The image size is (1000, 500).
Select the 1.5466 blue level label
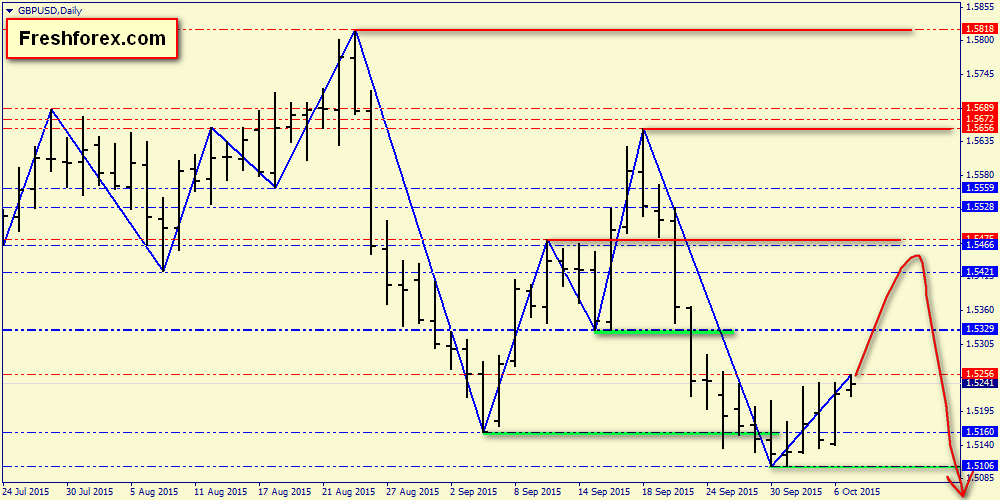click(x=978, y=245)
